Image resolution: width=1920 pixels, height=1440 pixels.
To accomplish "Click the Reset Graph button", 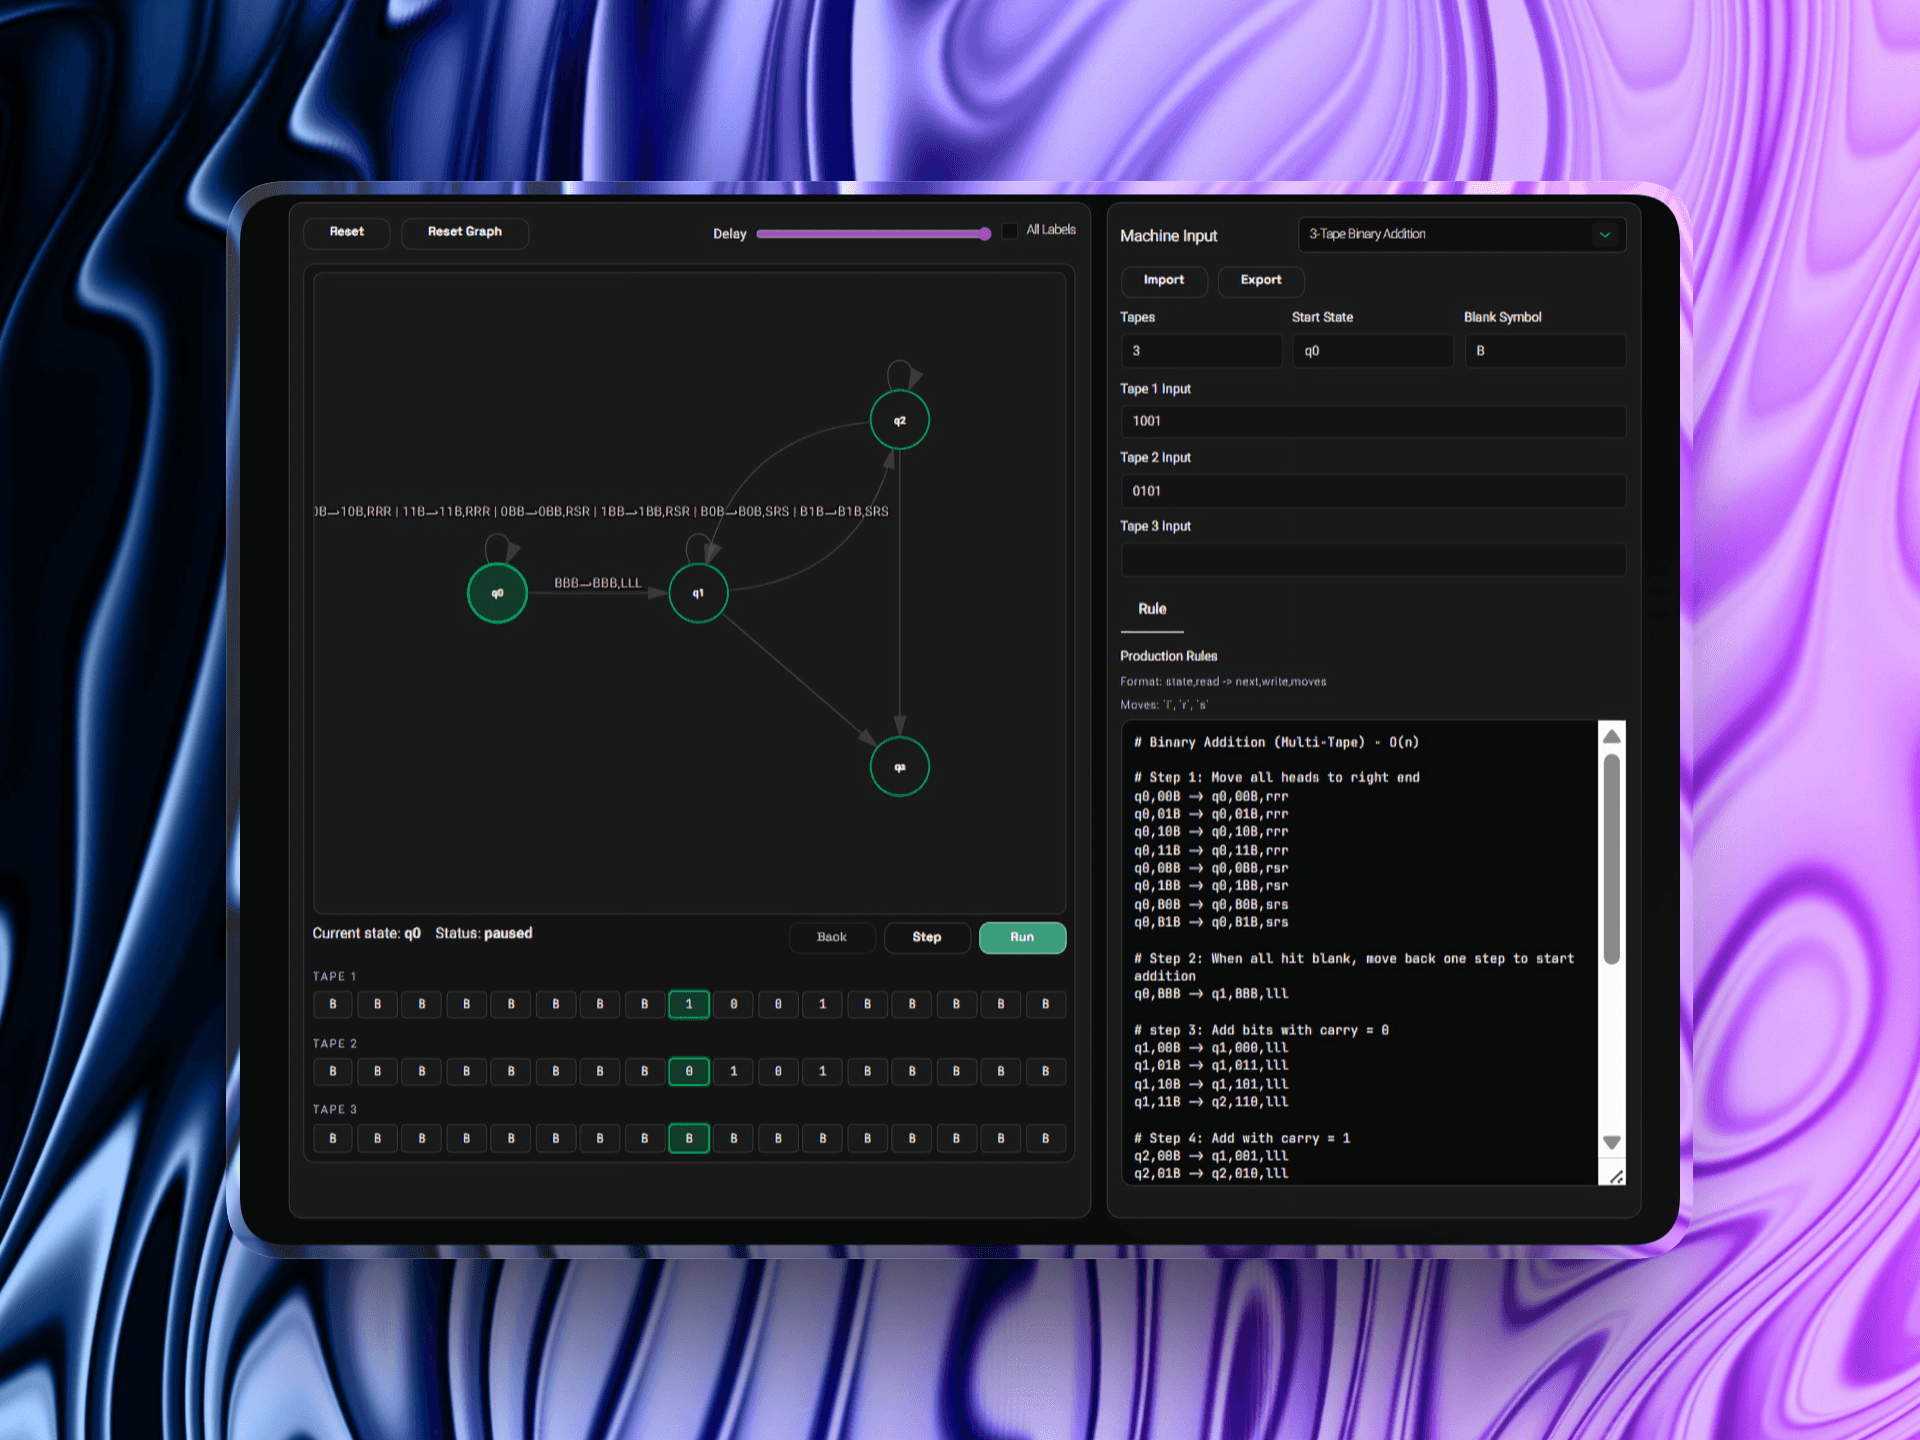I will coord(464,232).
